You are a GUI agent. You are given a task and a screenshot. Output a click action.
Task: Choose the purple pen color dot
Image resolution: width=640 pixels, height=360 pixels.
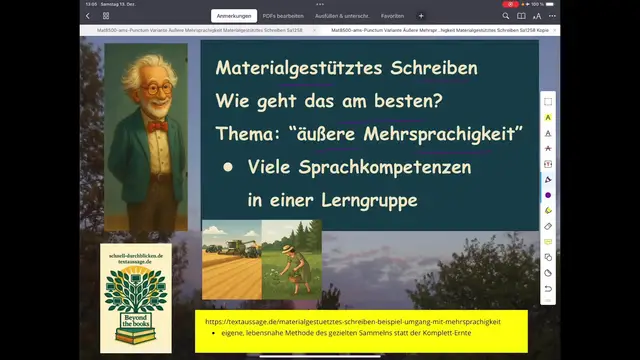point(548,195)
